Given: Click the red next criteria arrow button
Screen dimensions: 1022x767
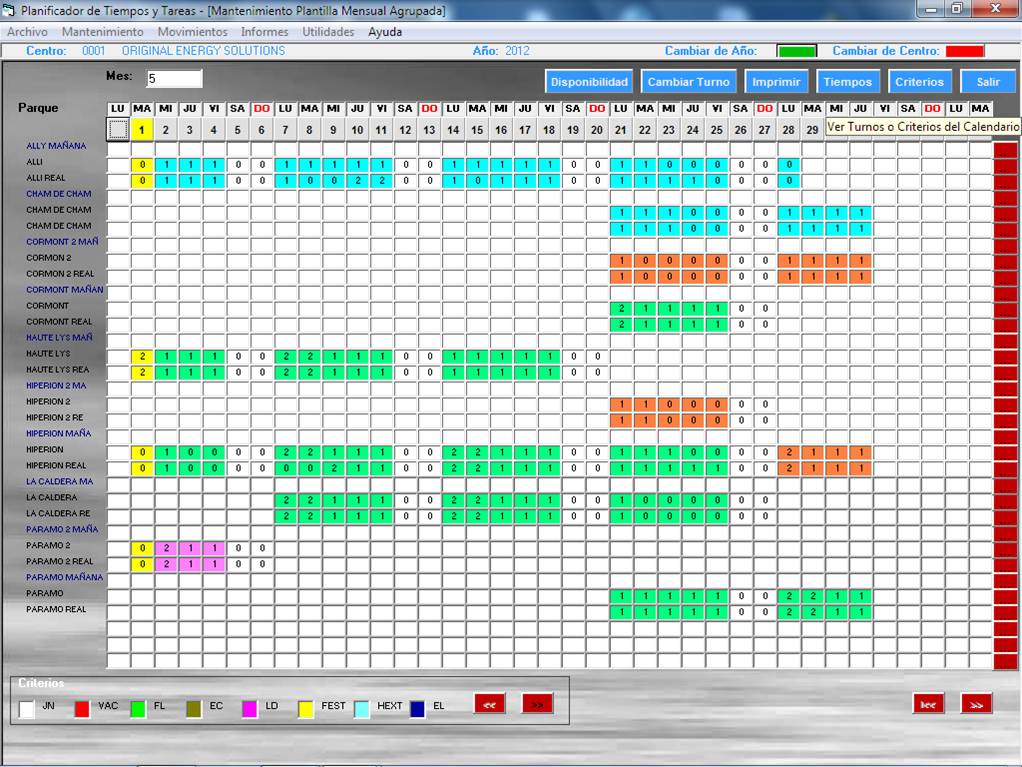Looking at the screenshot, I should (537, 704).
